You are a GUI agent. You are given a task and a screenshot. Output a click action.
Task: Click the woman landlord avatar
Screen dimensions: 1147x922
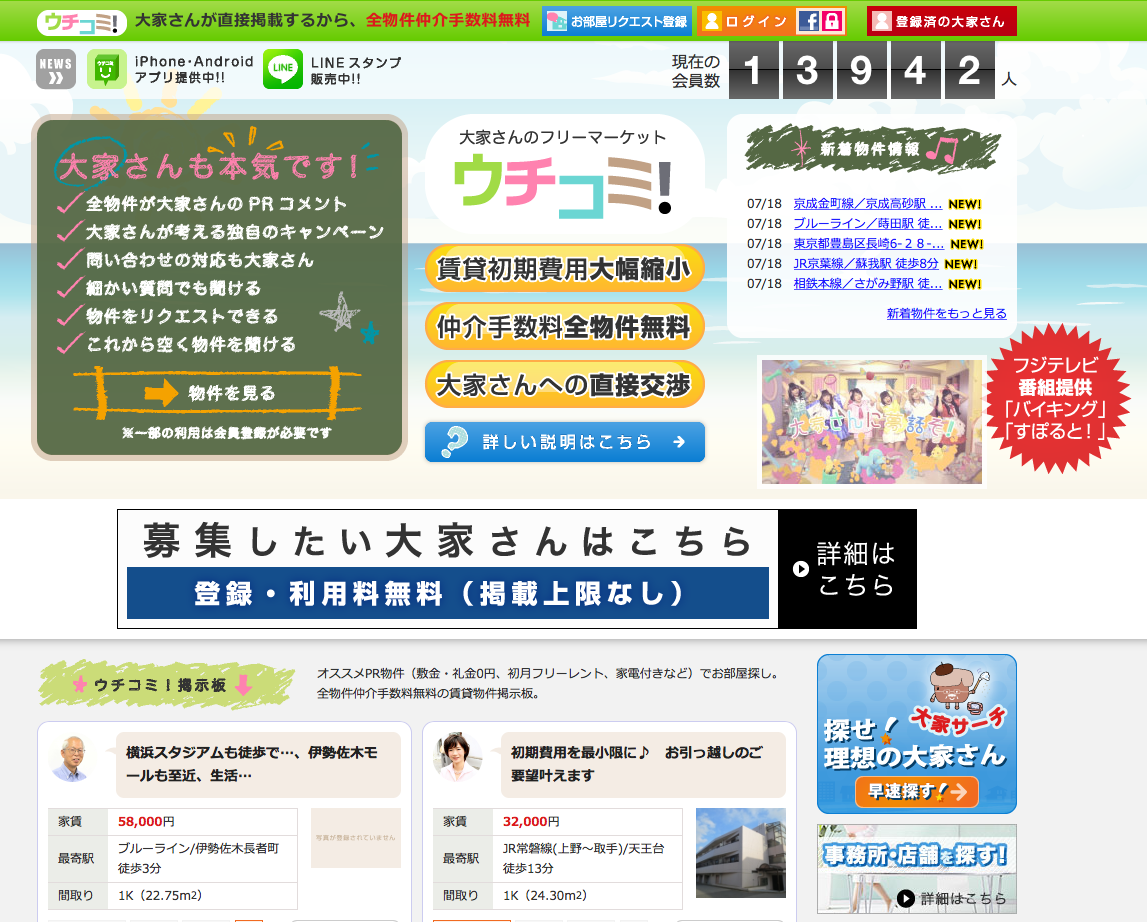(x=457, y=757)
